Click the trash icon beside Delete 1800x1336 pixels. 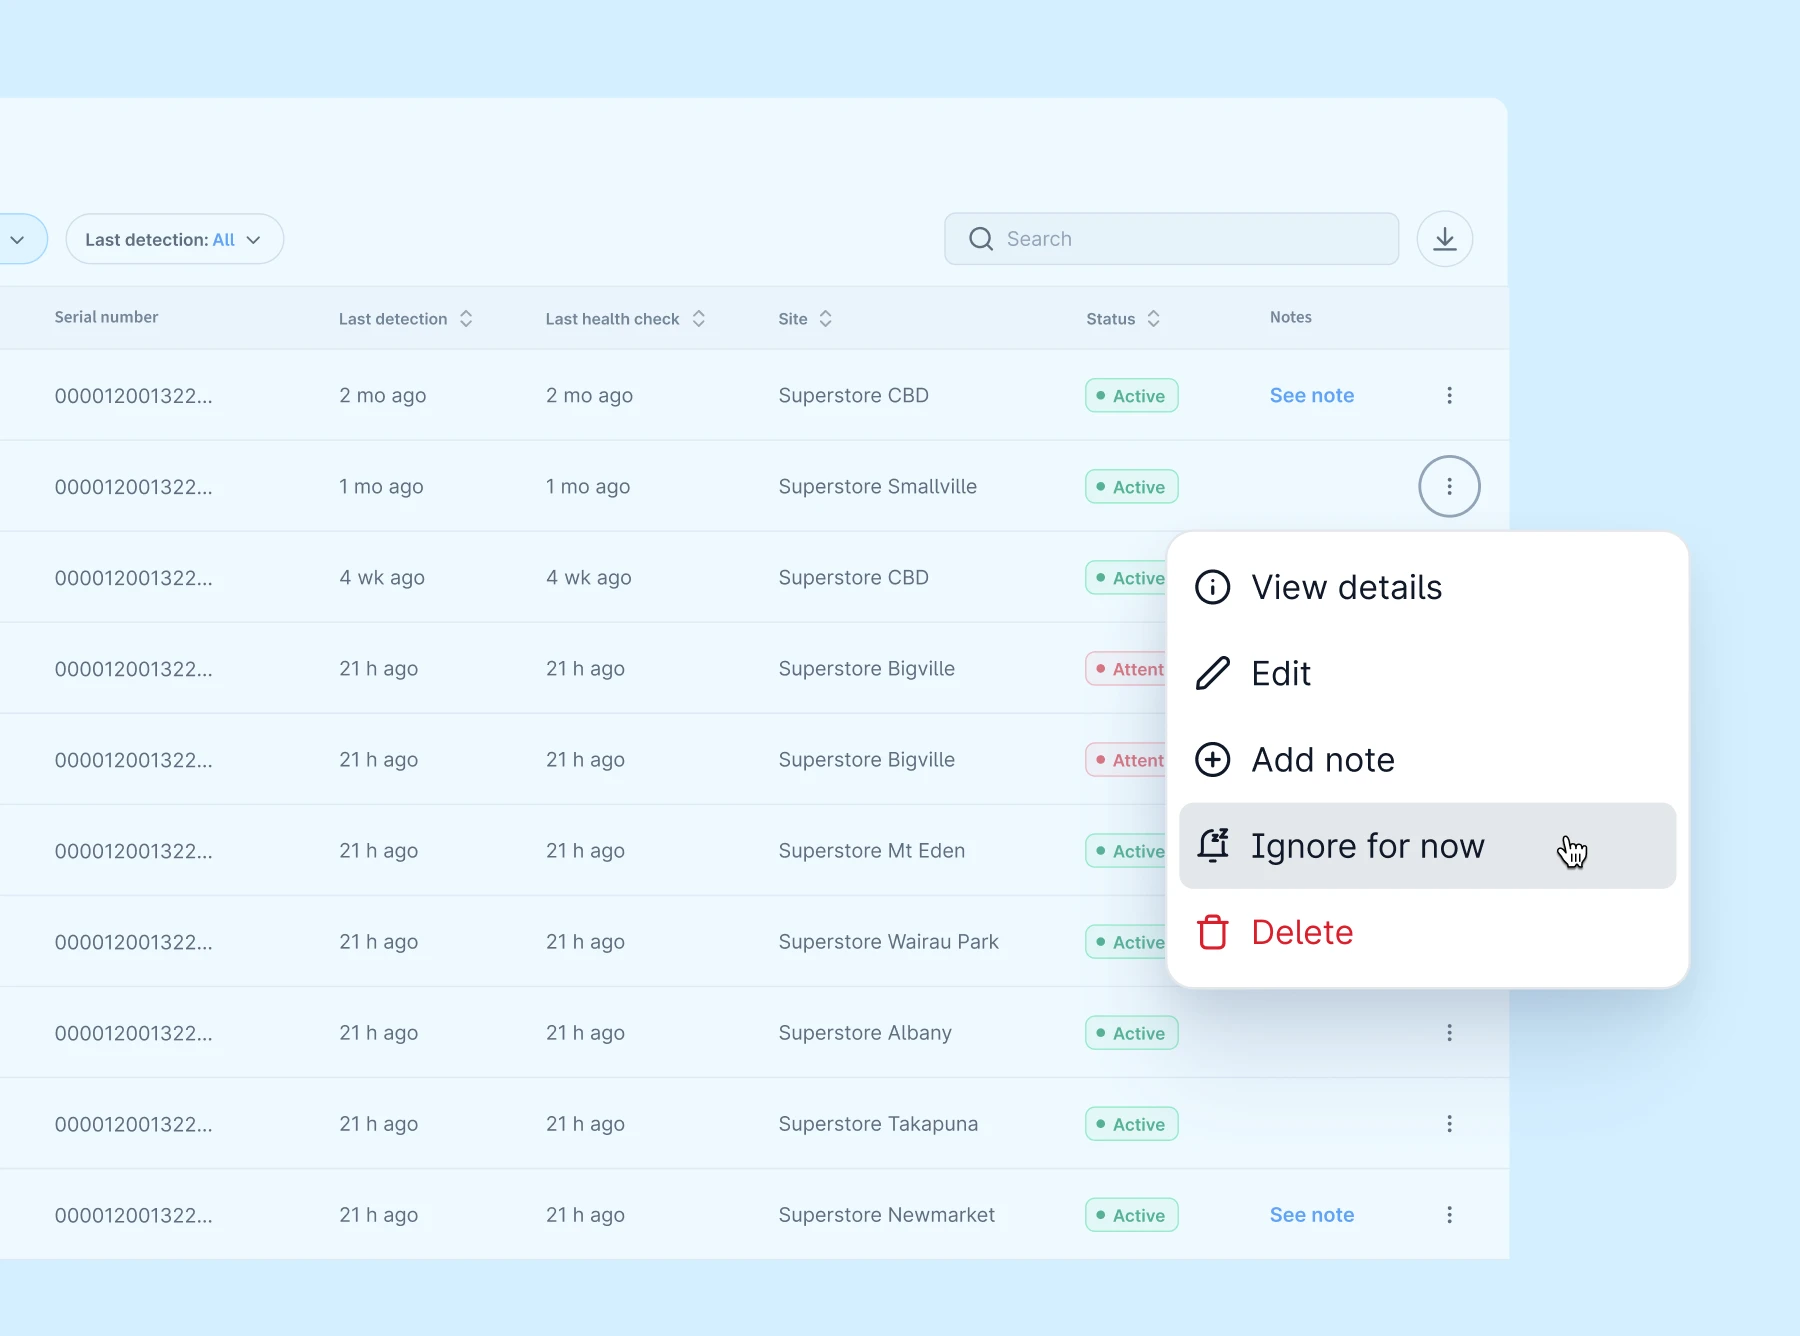click(x=1213, y=932)
